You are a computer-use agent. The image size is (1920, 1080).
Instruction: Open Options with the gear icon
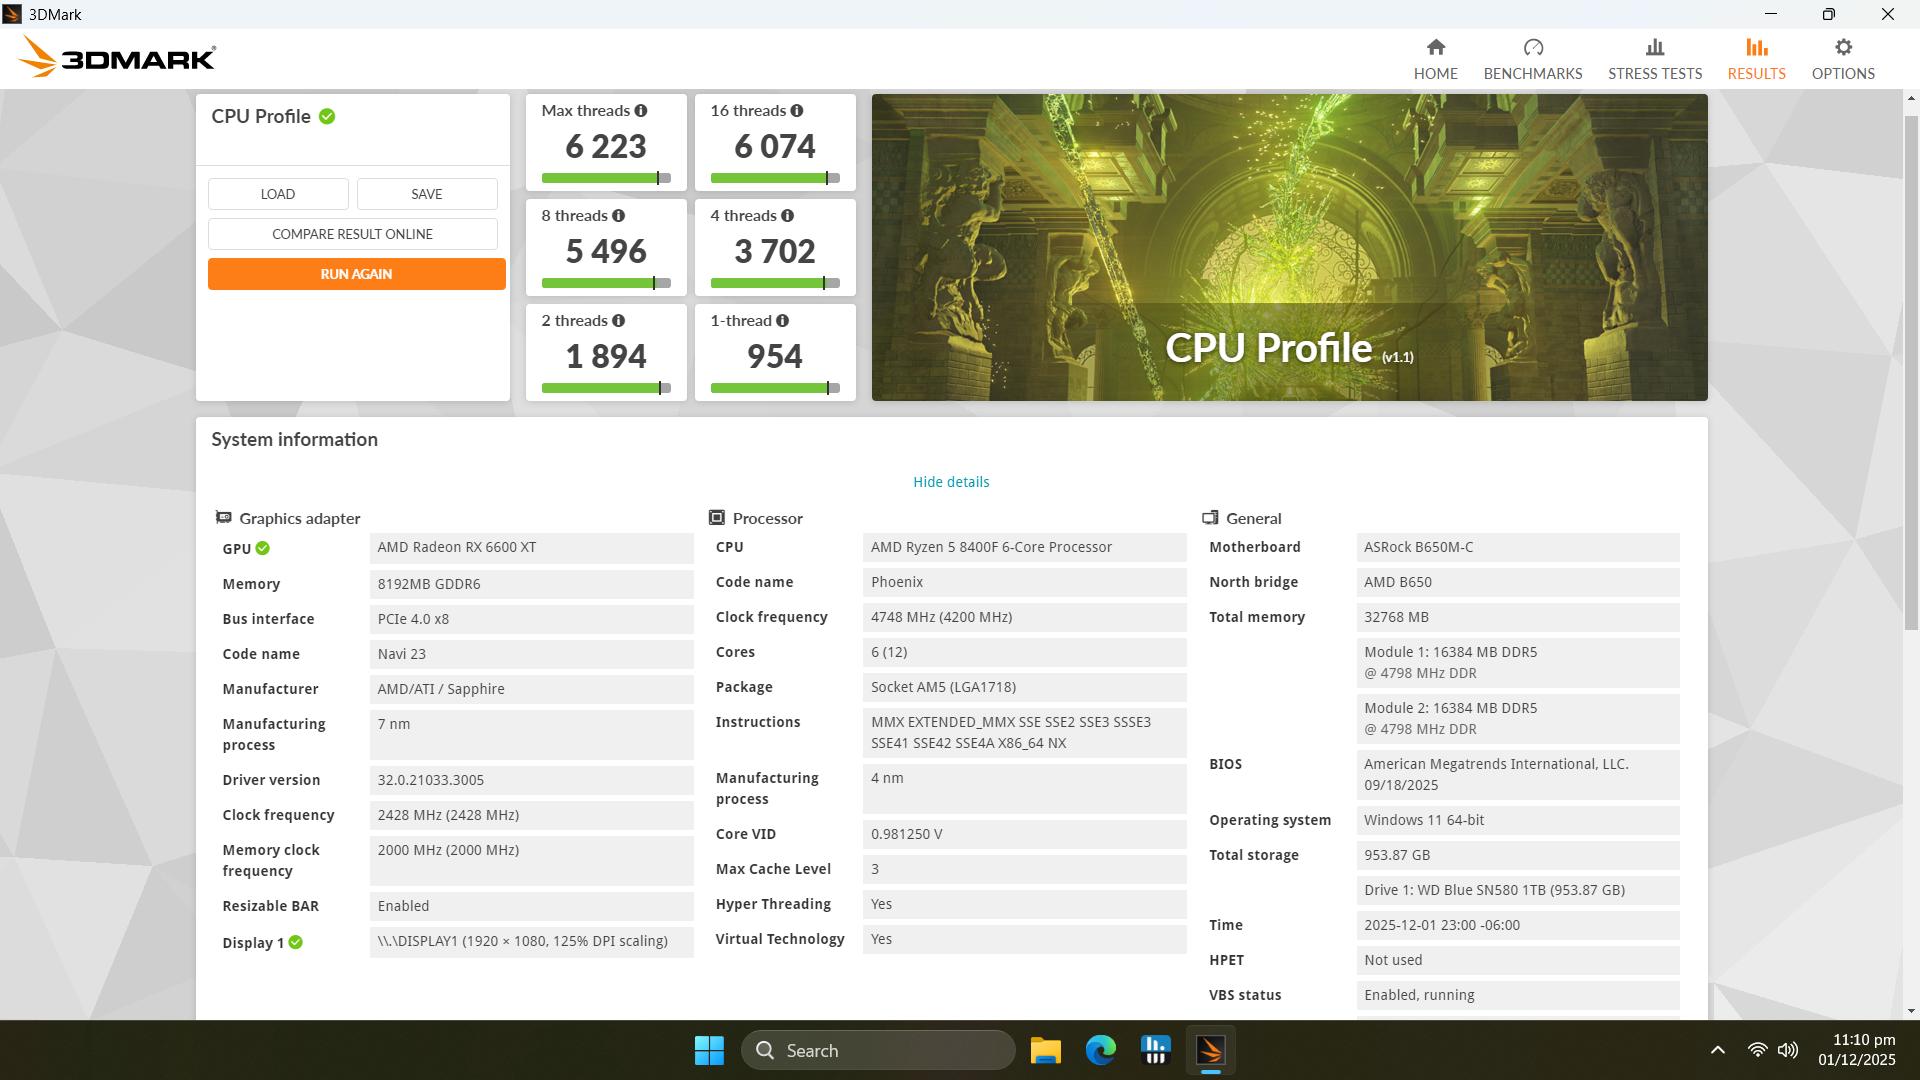[1843, 47]
